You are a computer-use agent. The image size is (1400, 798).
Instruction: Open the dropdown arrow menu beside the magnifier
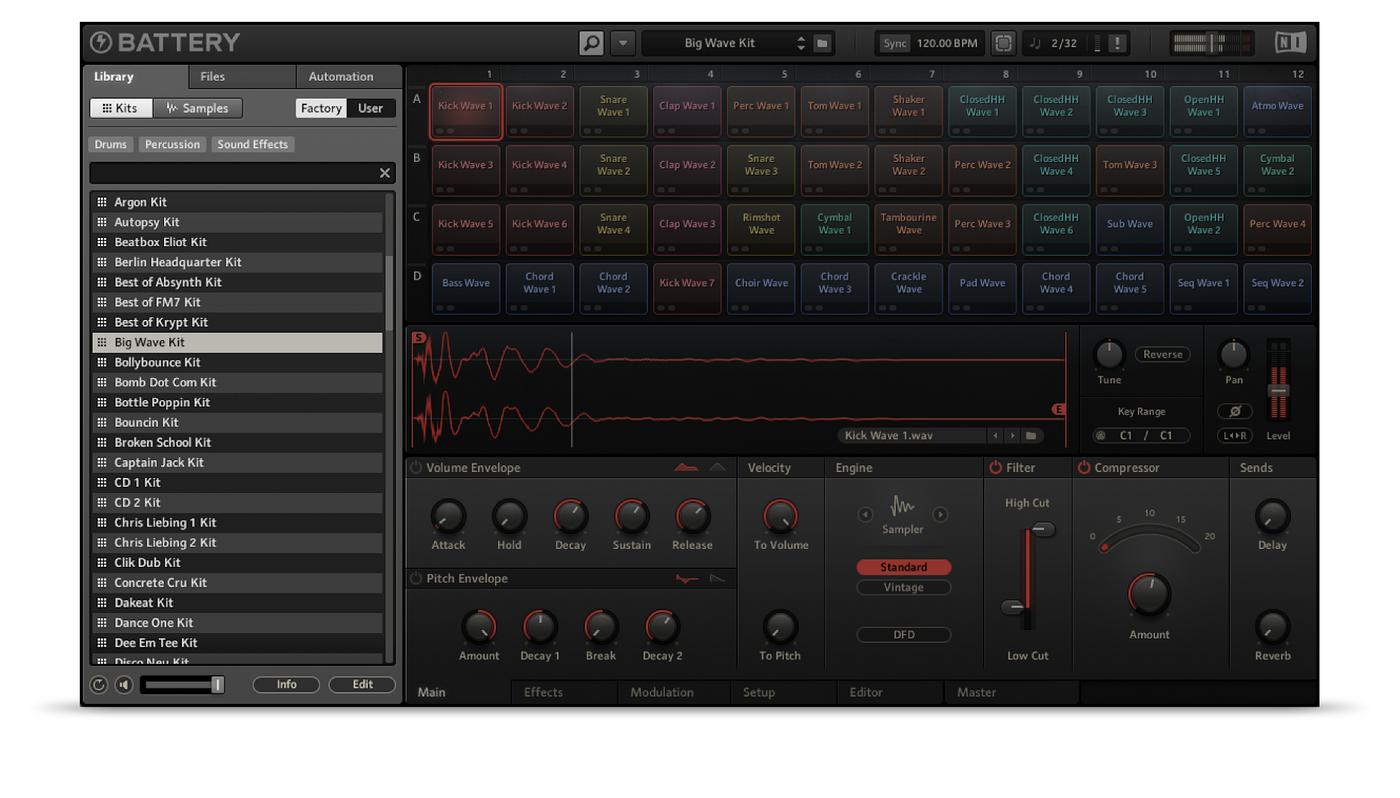[x=623, y=43]
